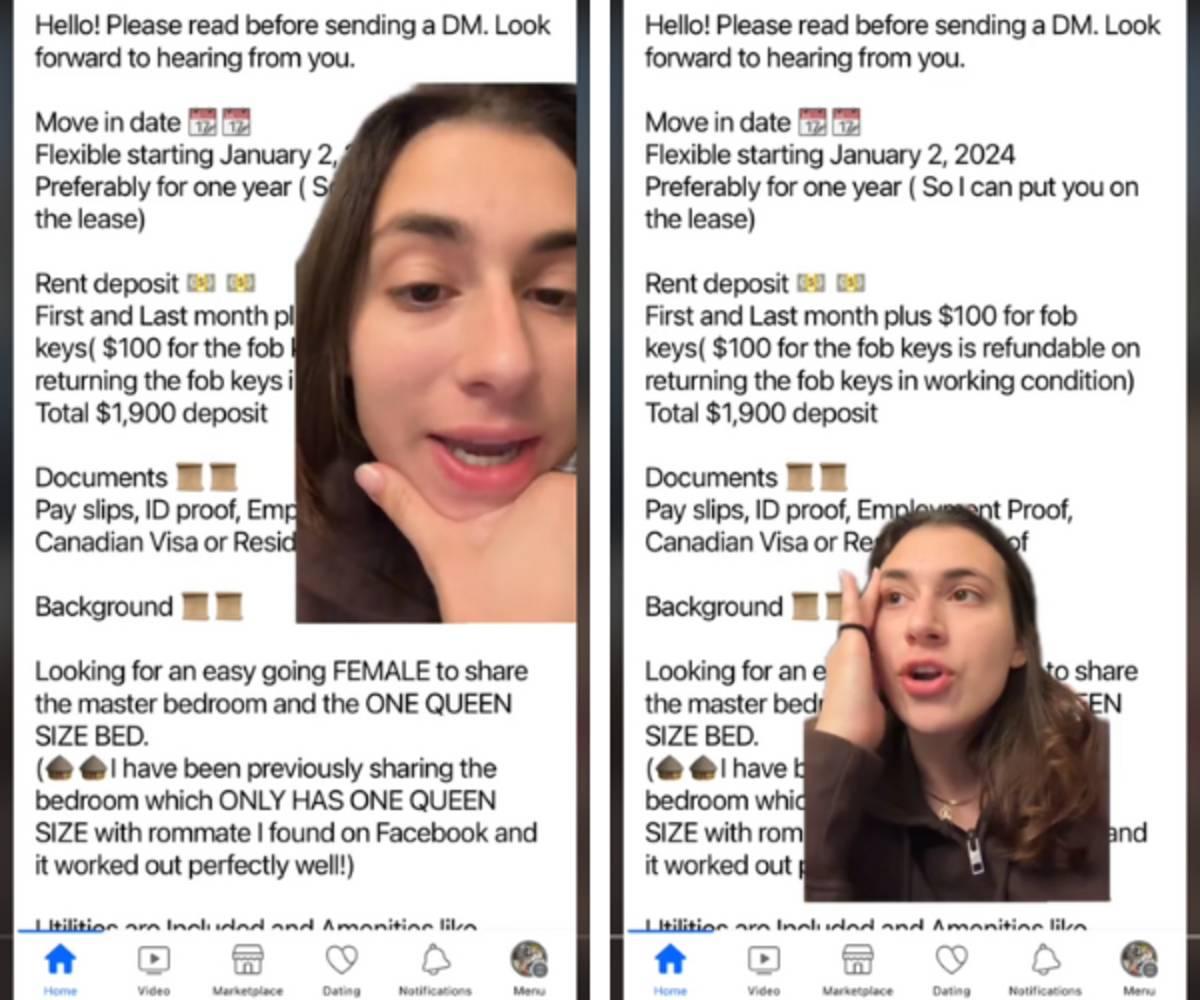Screen dimensions: 1200x1000
Task: Click the 'Flexible starting January 2, 2024' line
Action: (x=830, y=155)
